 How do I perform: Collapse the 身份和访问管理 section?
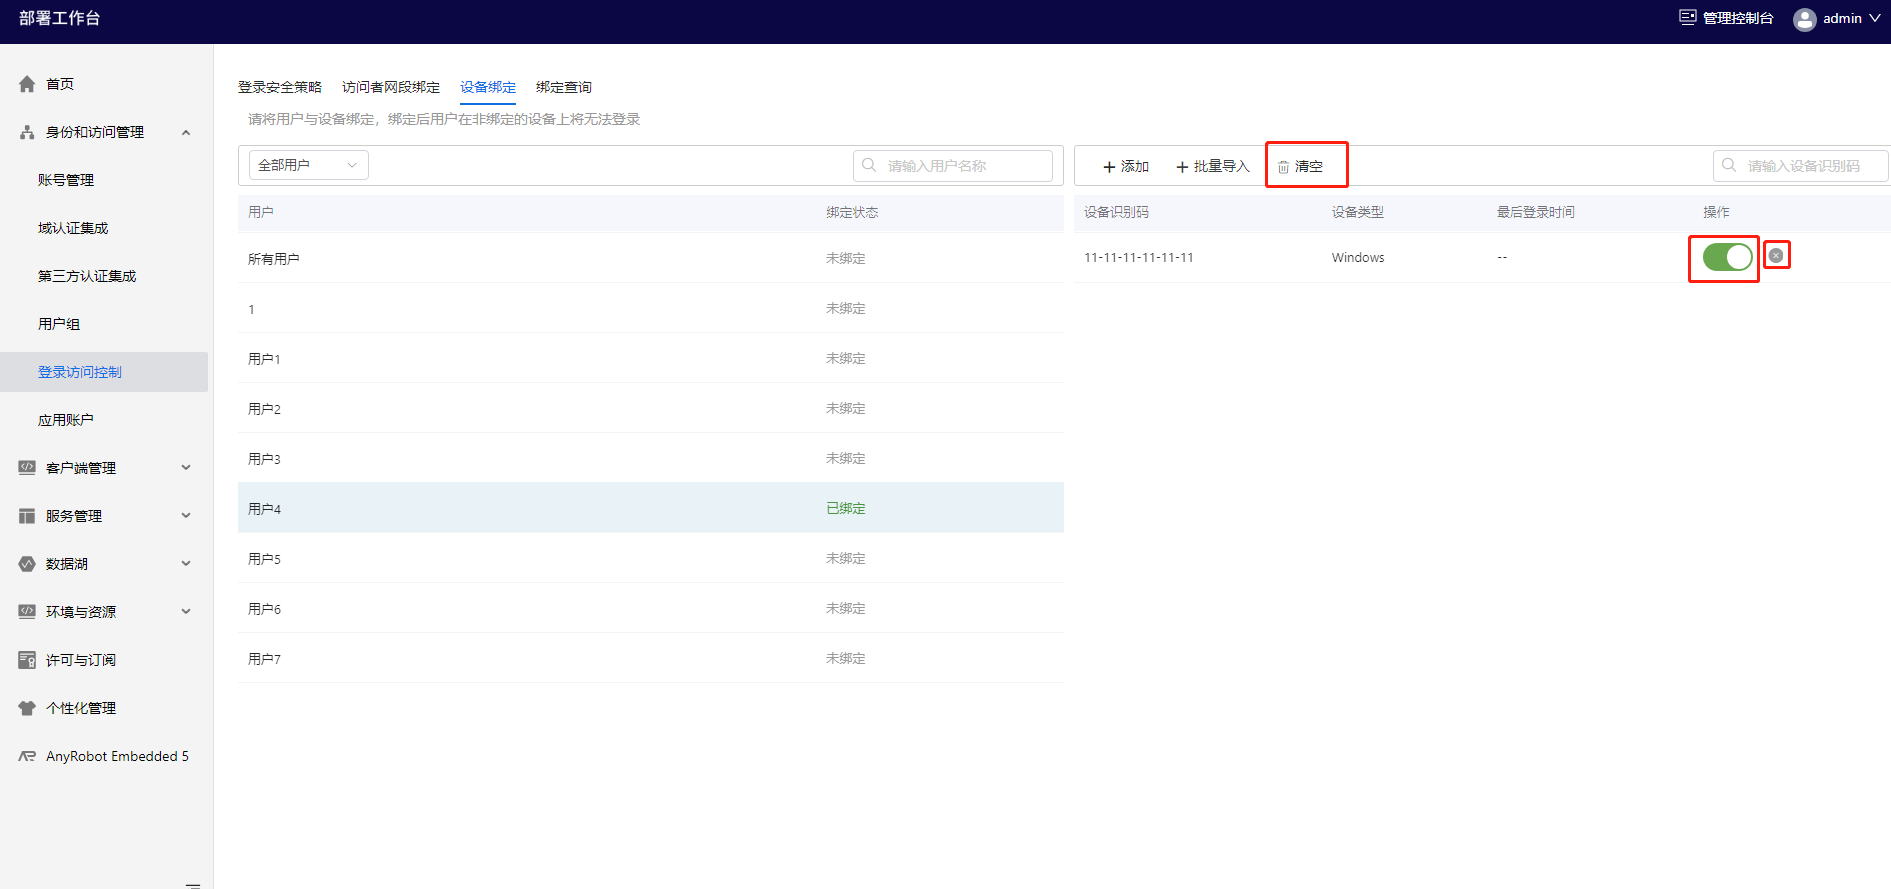(x=186, y=132)
